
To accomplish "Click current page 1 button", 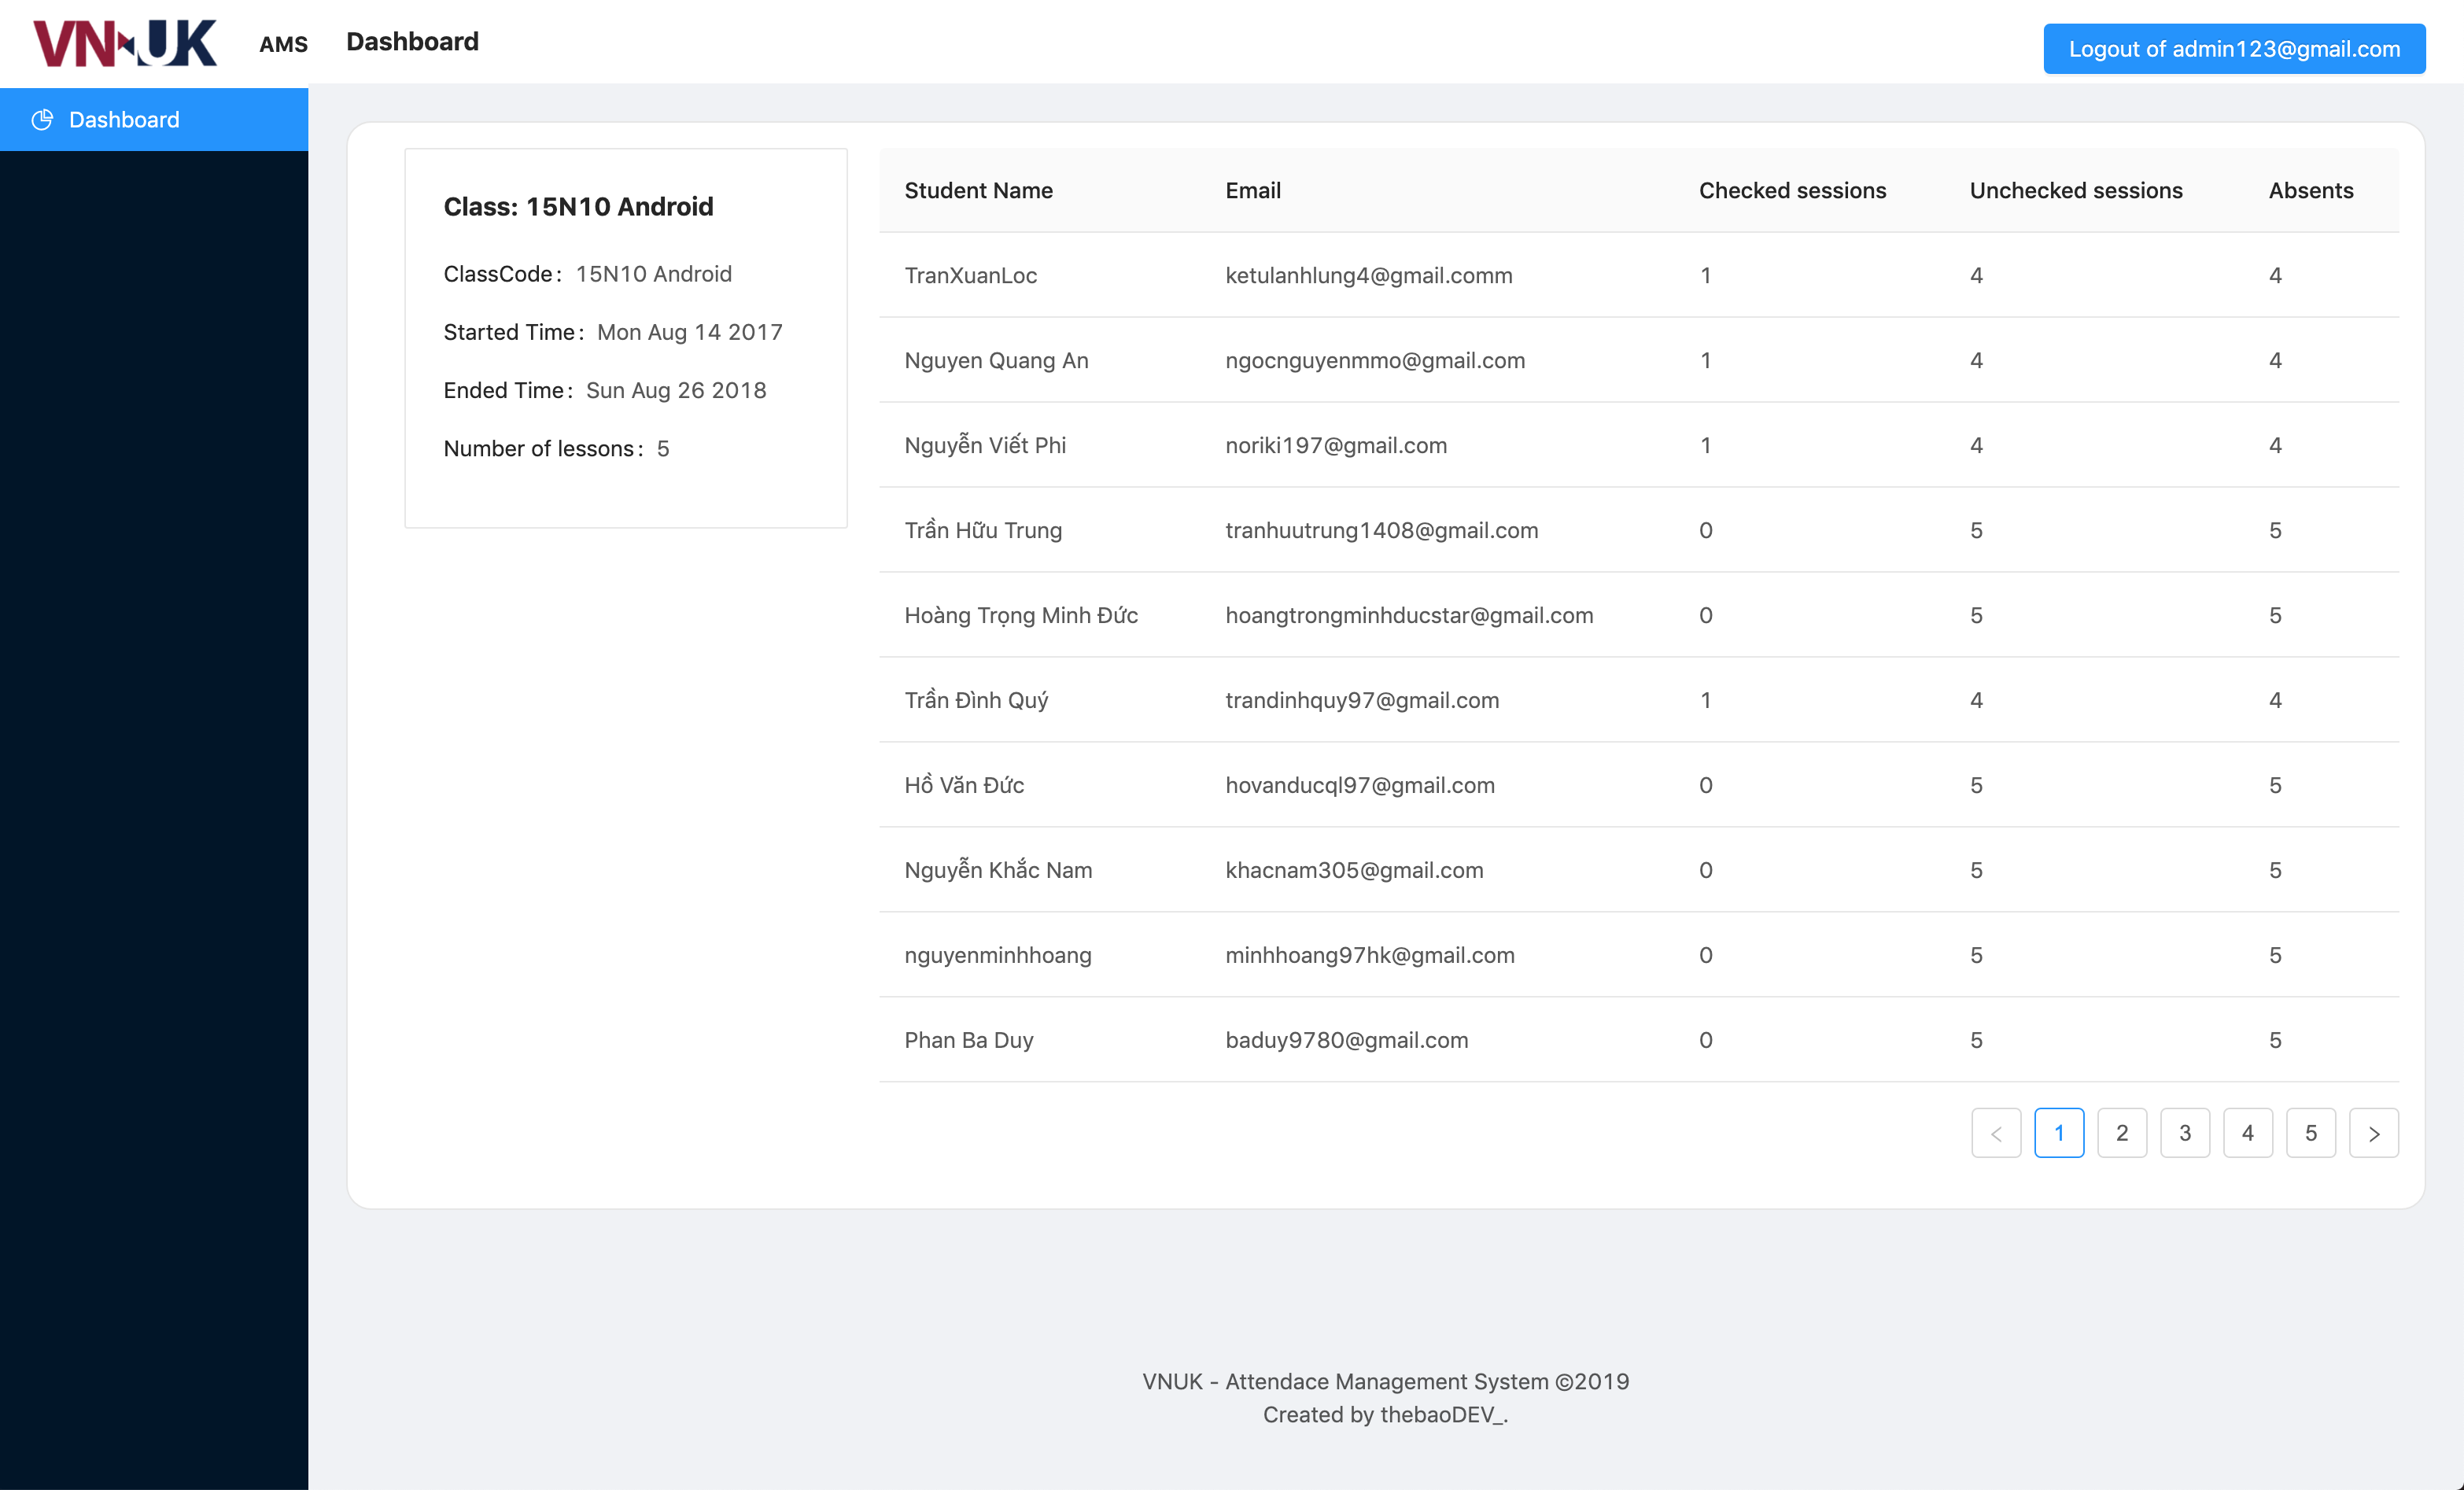I will coord(2058,1133).
